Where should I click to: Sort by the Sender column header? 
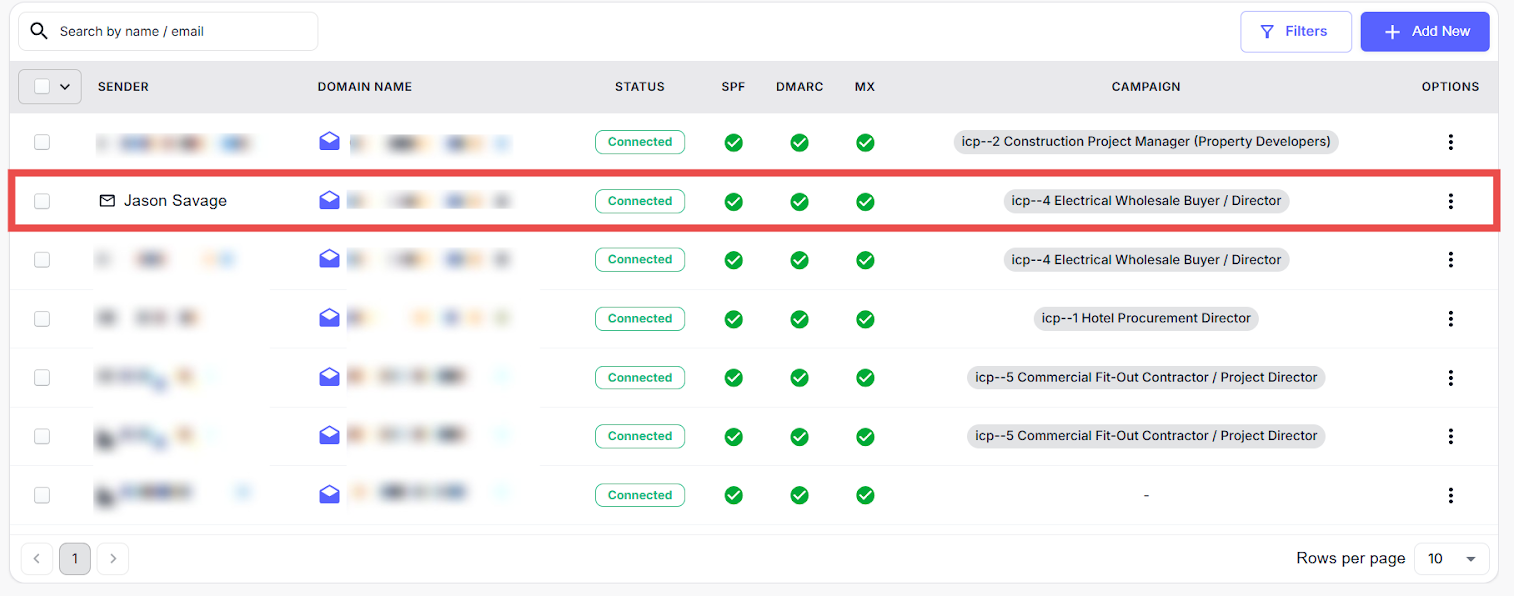[x=123, y=87]
